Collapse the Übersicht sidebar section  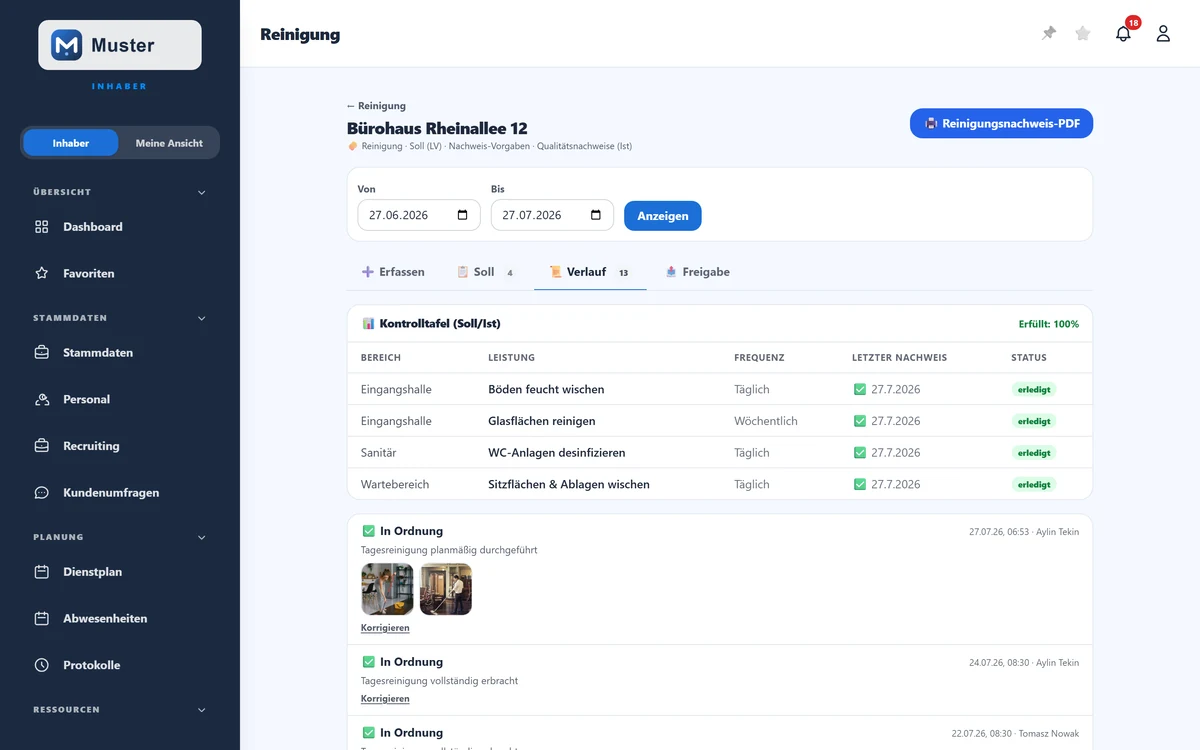[201, 192]
